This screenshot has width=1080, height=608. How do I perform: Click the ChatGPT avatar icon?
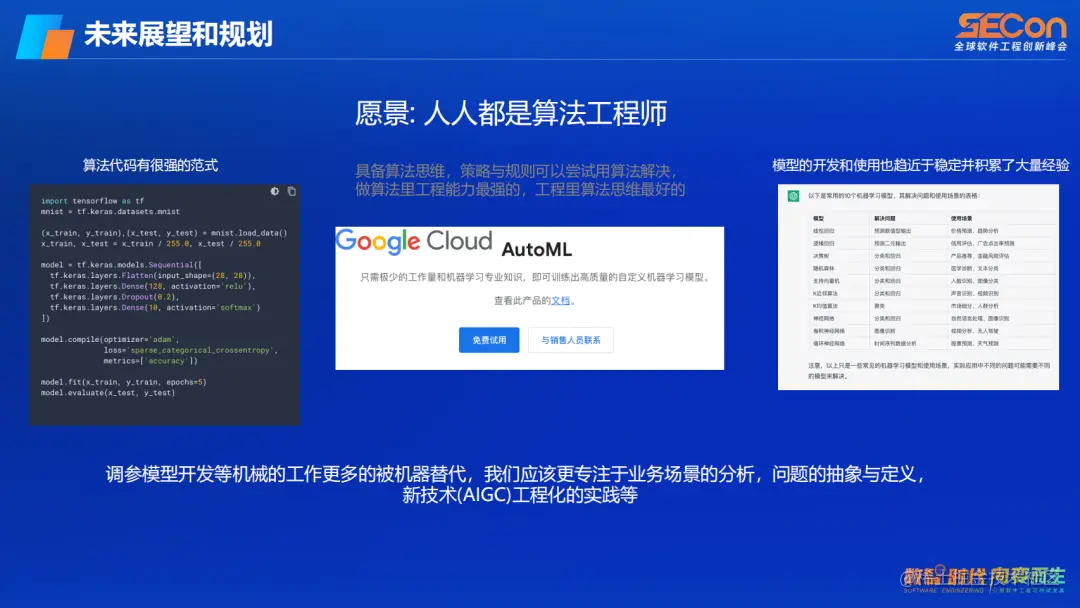pos(793,196)
